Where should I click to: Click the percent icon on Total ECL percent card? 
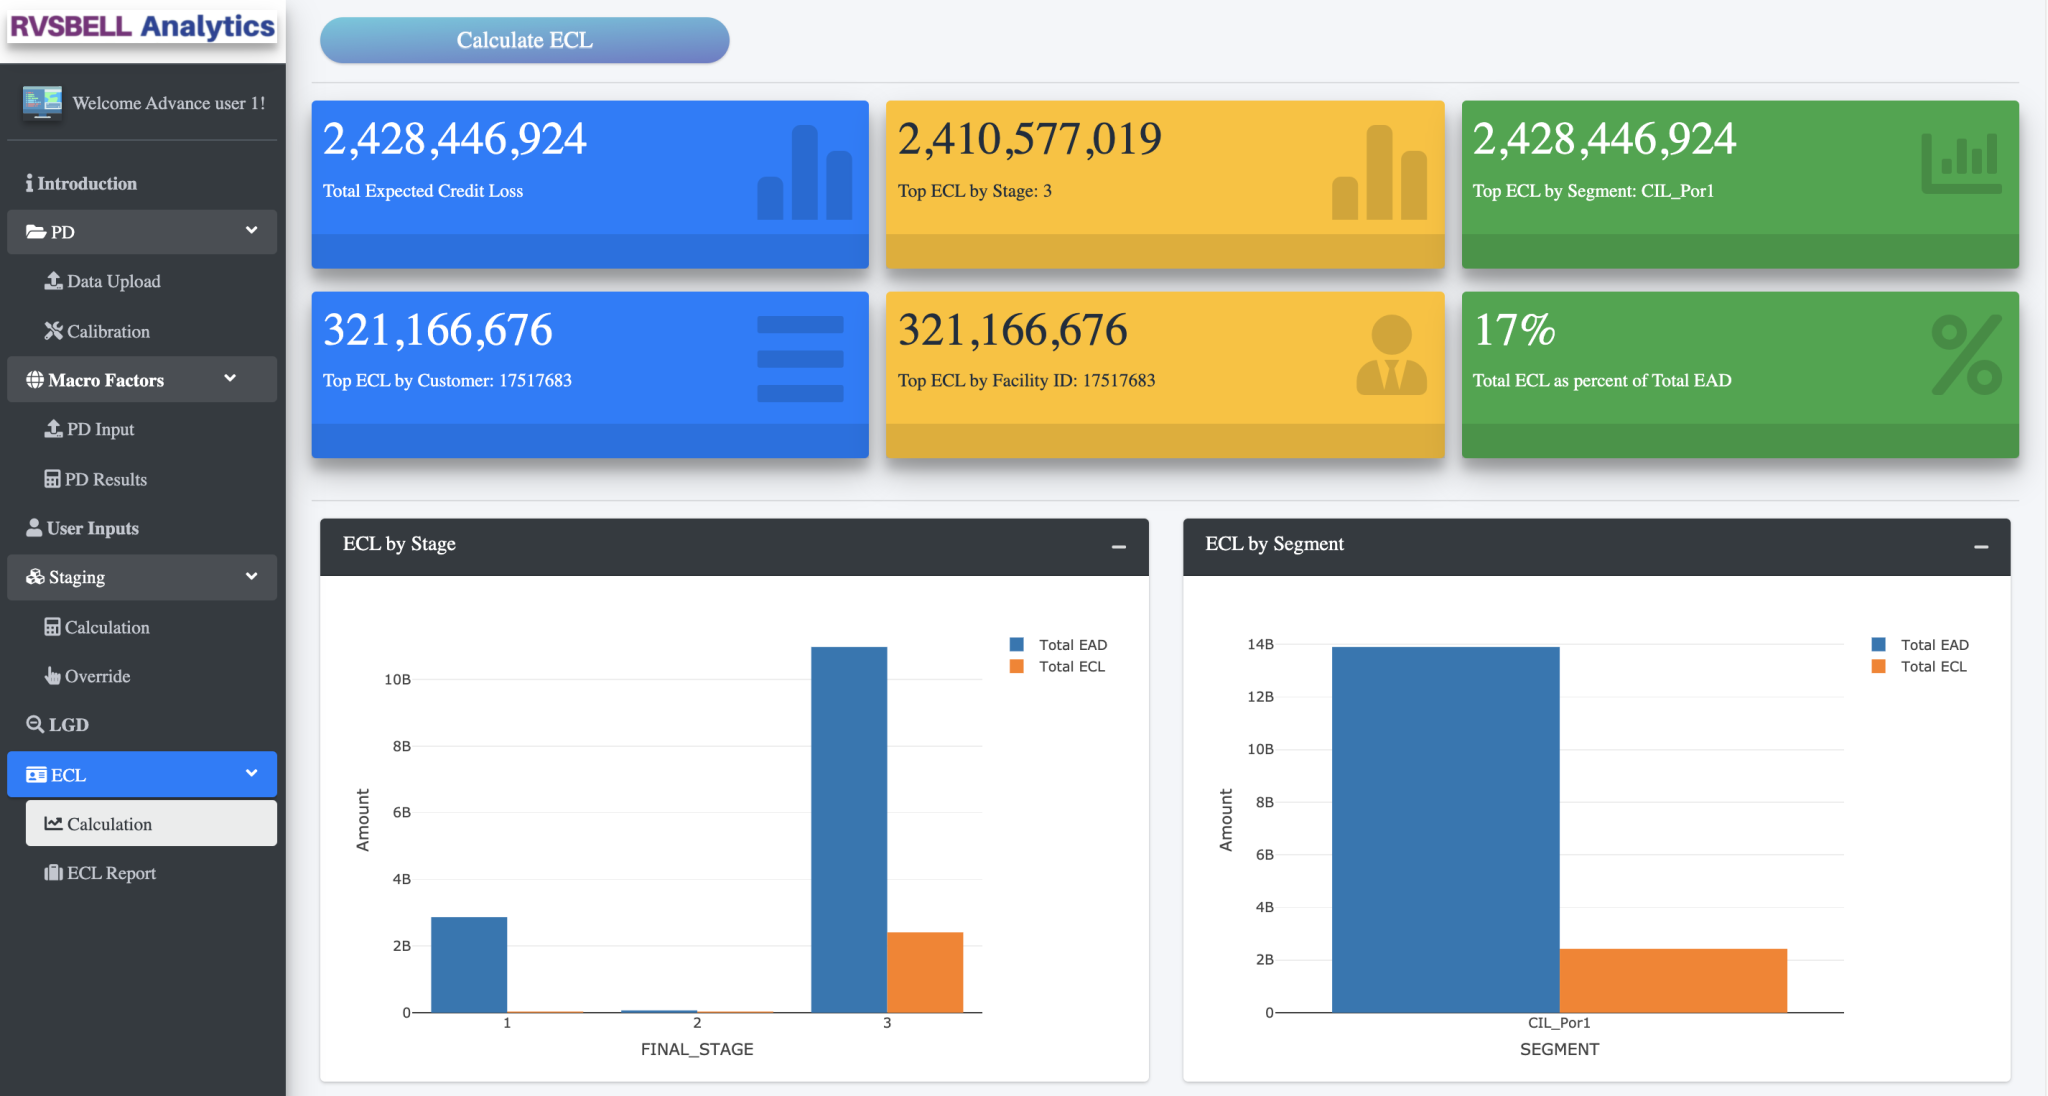tap(1967, 355)
